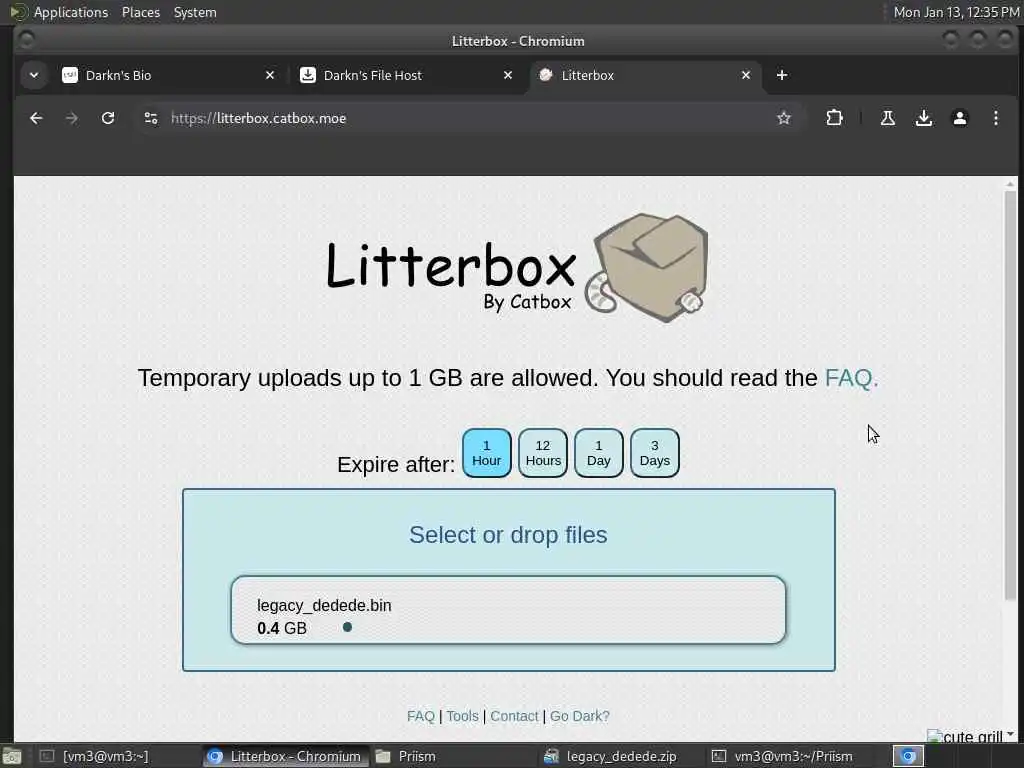Screen dimensions: 1024x768
Task: Reload the Litterbox page
Action: coord(108,118)
